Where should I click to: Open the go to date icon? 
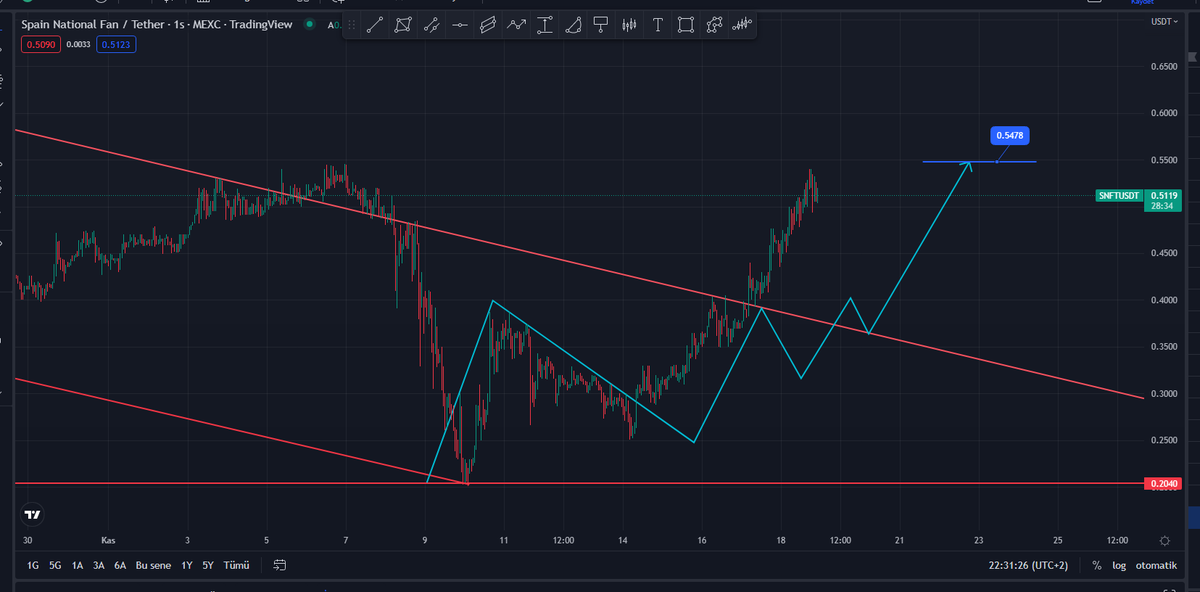[280, 565]
